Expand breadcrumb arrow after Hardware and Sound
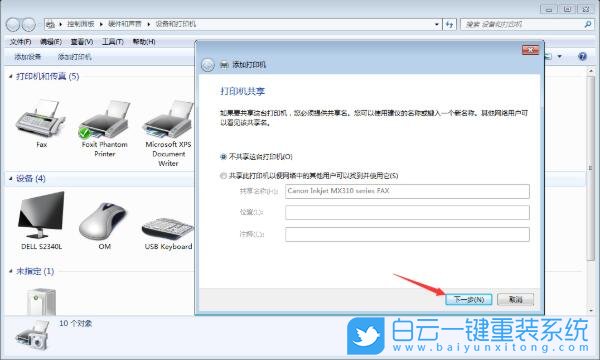Viewport: 600px width, 360px height. (x=148, y=24)
